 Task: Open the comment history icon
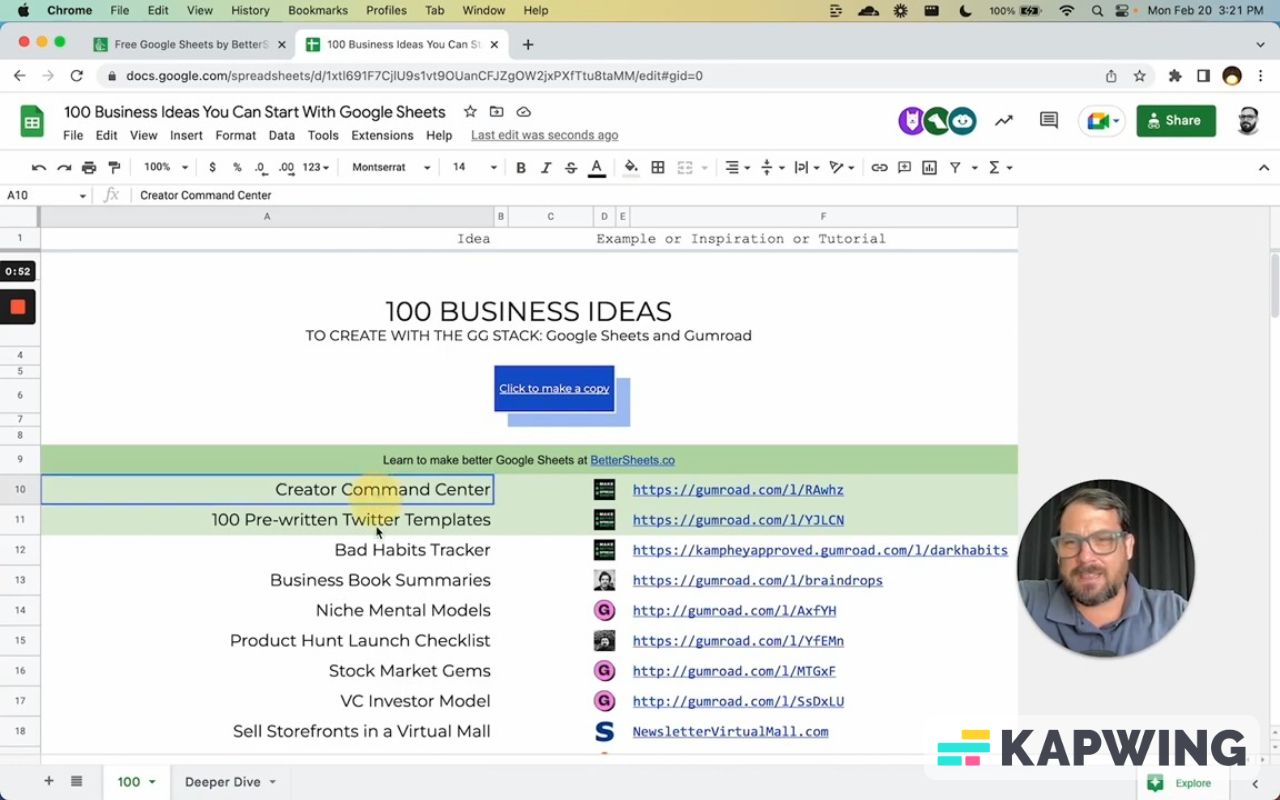coord(1049,121)
